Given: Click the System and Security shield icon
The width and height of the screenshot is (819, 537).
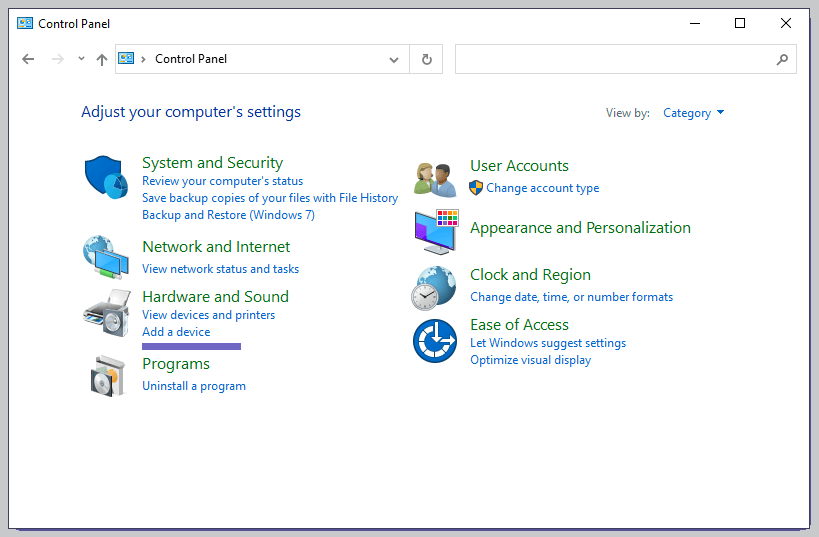Looking at the screenshot, I should [106, 177].
